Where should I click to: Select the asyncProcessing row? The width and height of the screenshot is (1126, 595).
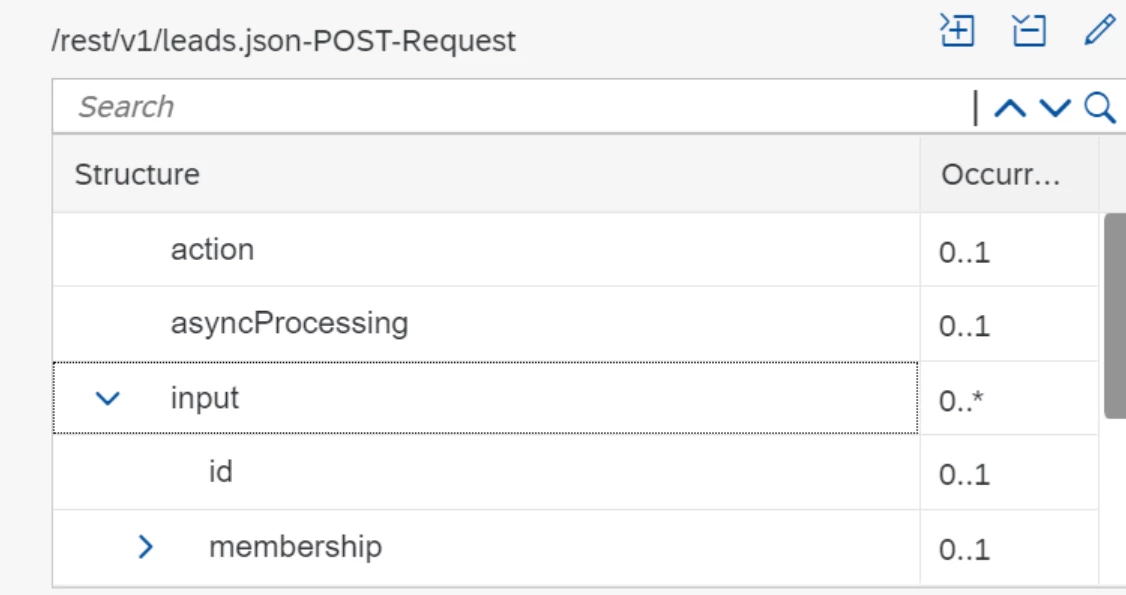point(289,323)
